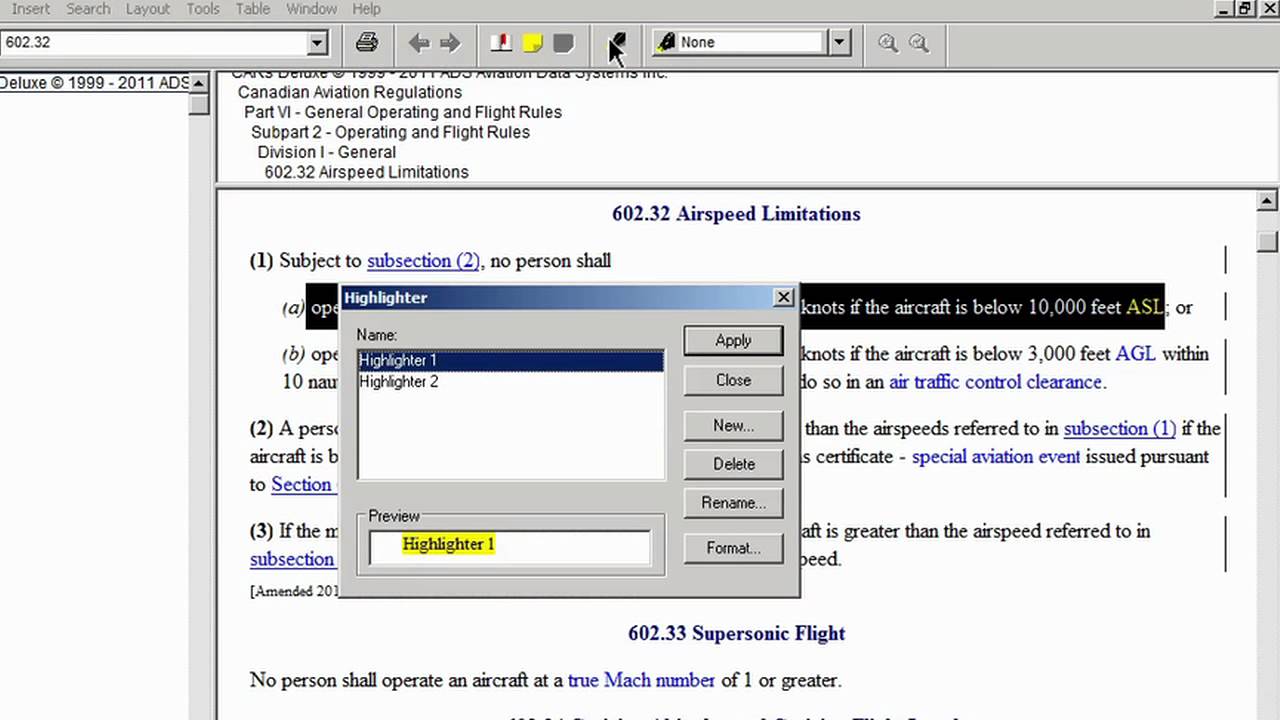Click the gray note icon
Image resolution: width=1280 pixels, height=720 pixels.
563,42
